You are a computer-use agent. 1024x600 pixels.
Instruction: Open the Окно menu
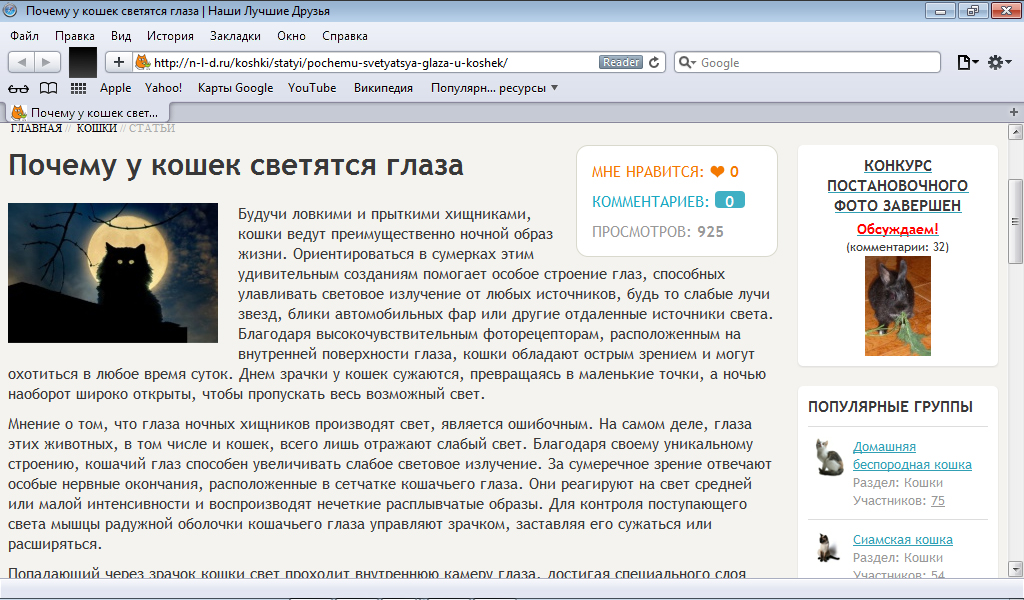(x=291, y=36)
